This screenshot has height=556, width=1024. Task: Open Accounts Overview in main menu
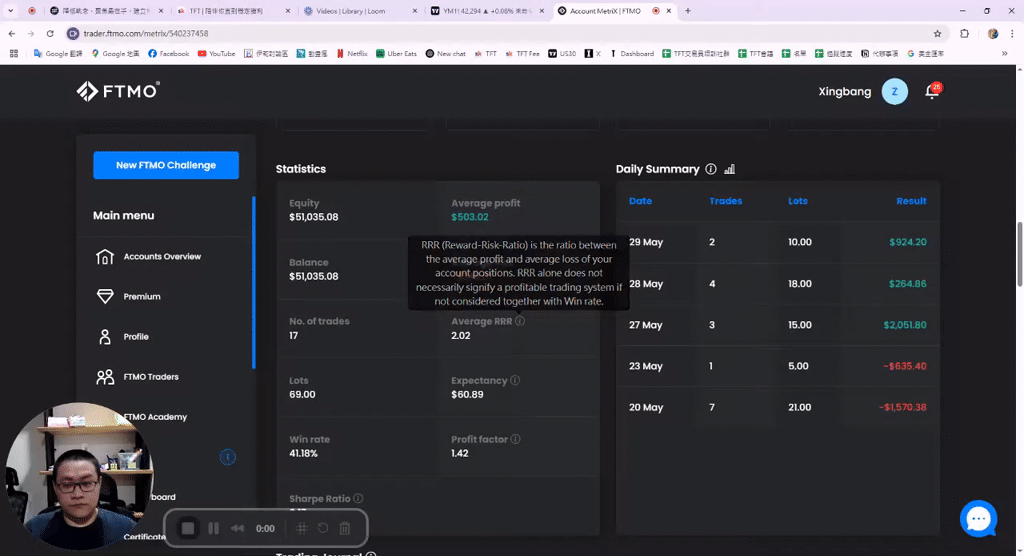coord(162,257)
